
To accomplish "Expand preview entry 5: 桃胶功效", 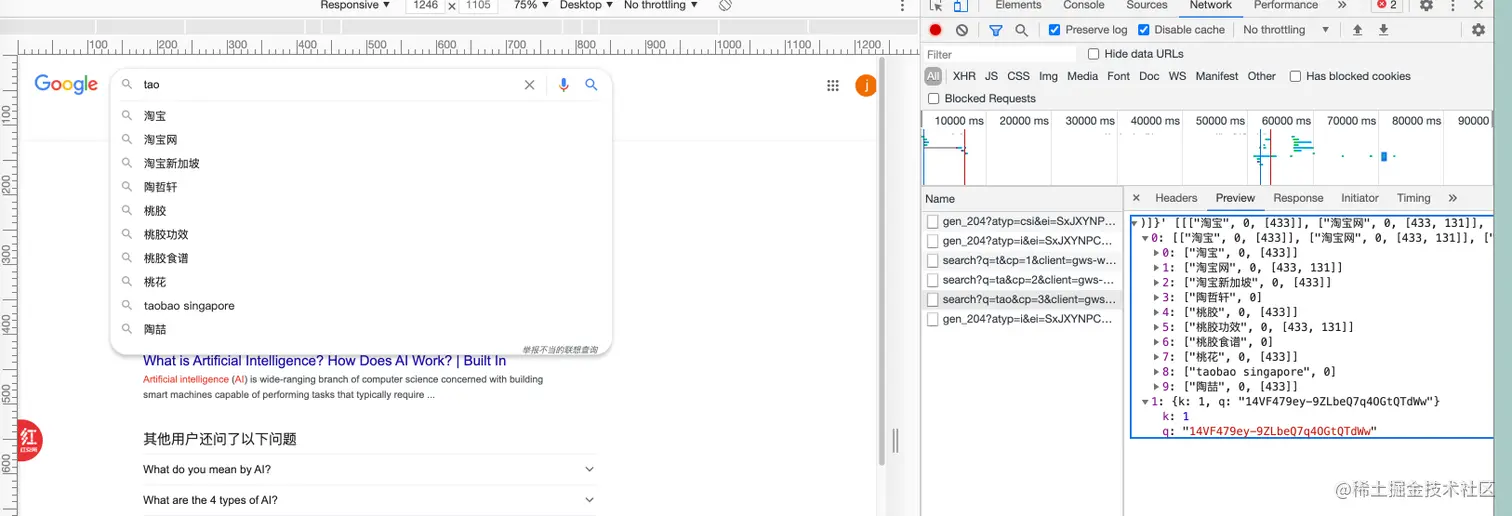I will click(x=1157, y=327).
